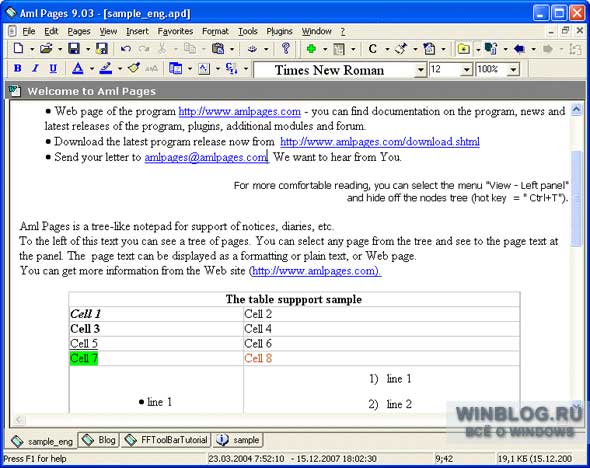
Task: Click the vertical scrollbar thumb
Action: pyautogui.click(x=576, y=198)
